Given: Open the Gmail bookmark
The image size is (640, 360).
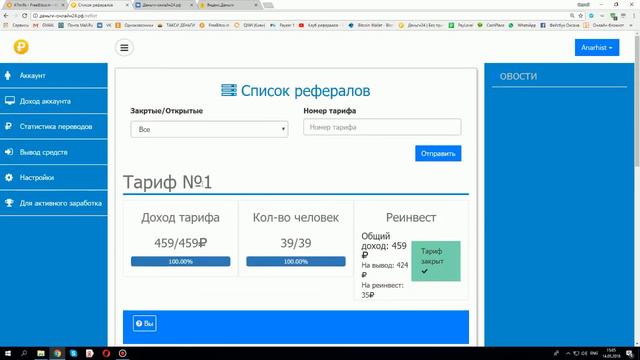Looking at the screenshot, I should coord(44,25).
